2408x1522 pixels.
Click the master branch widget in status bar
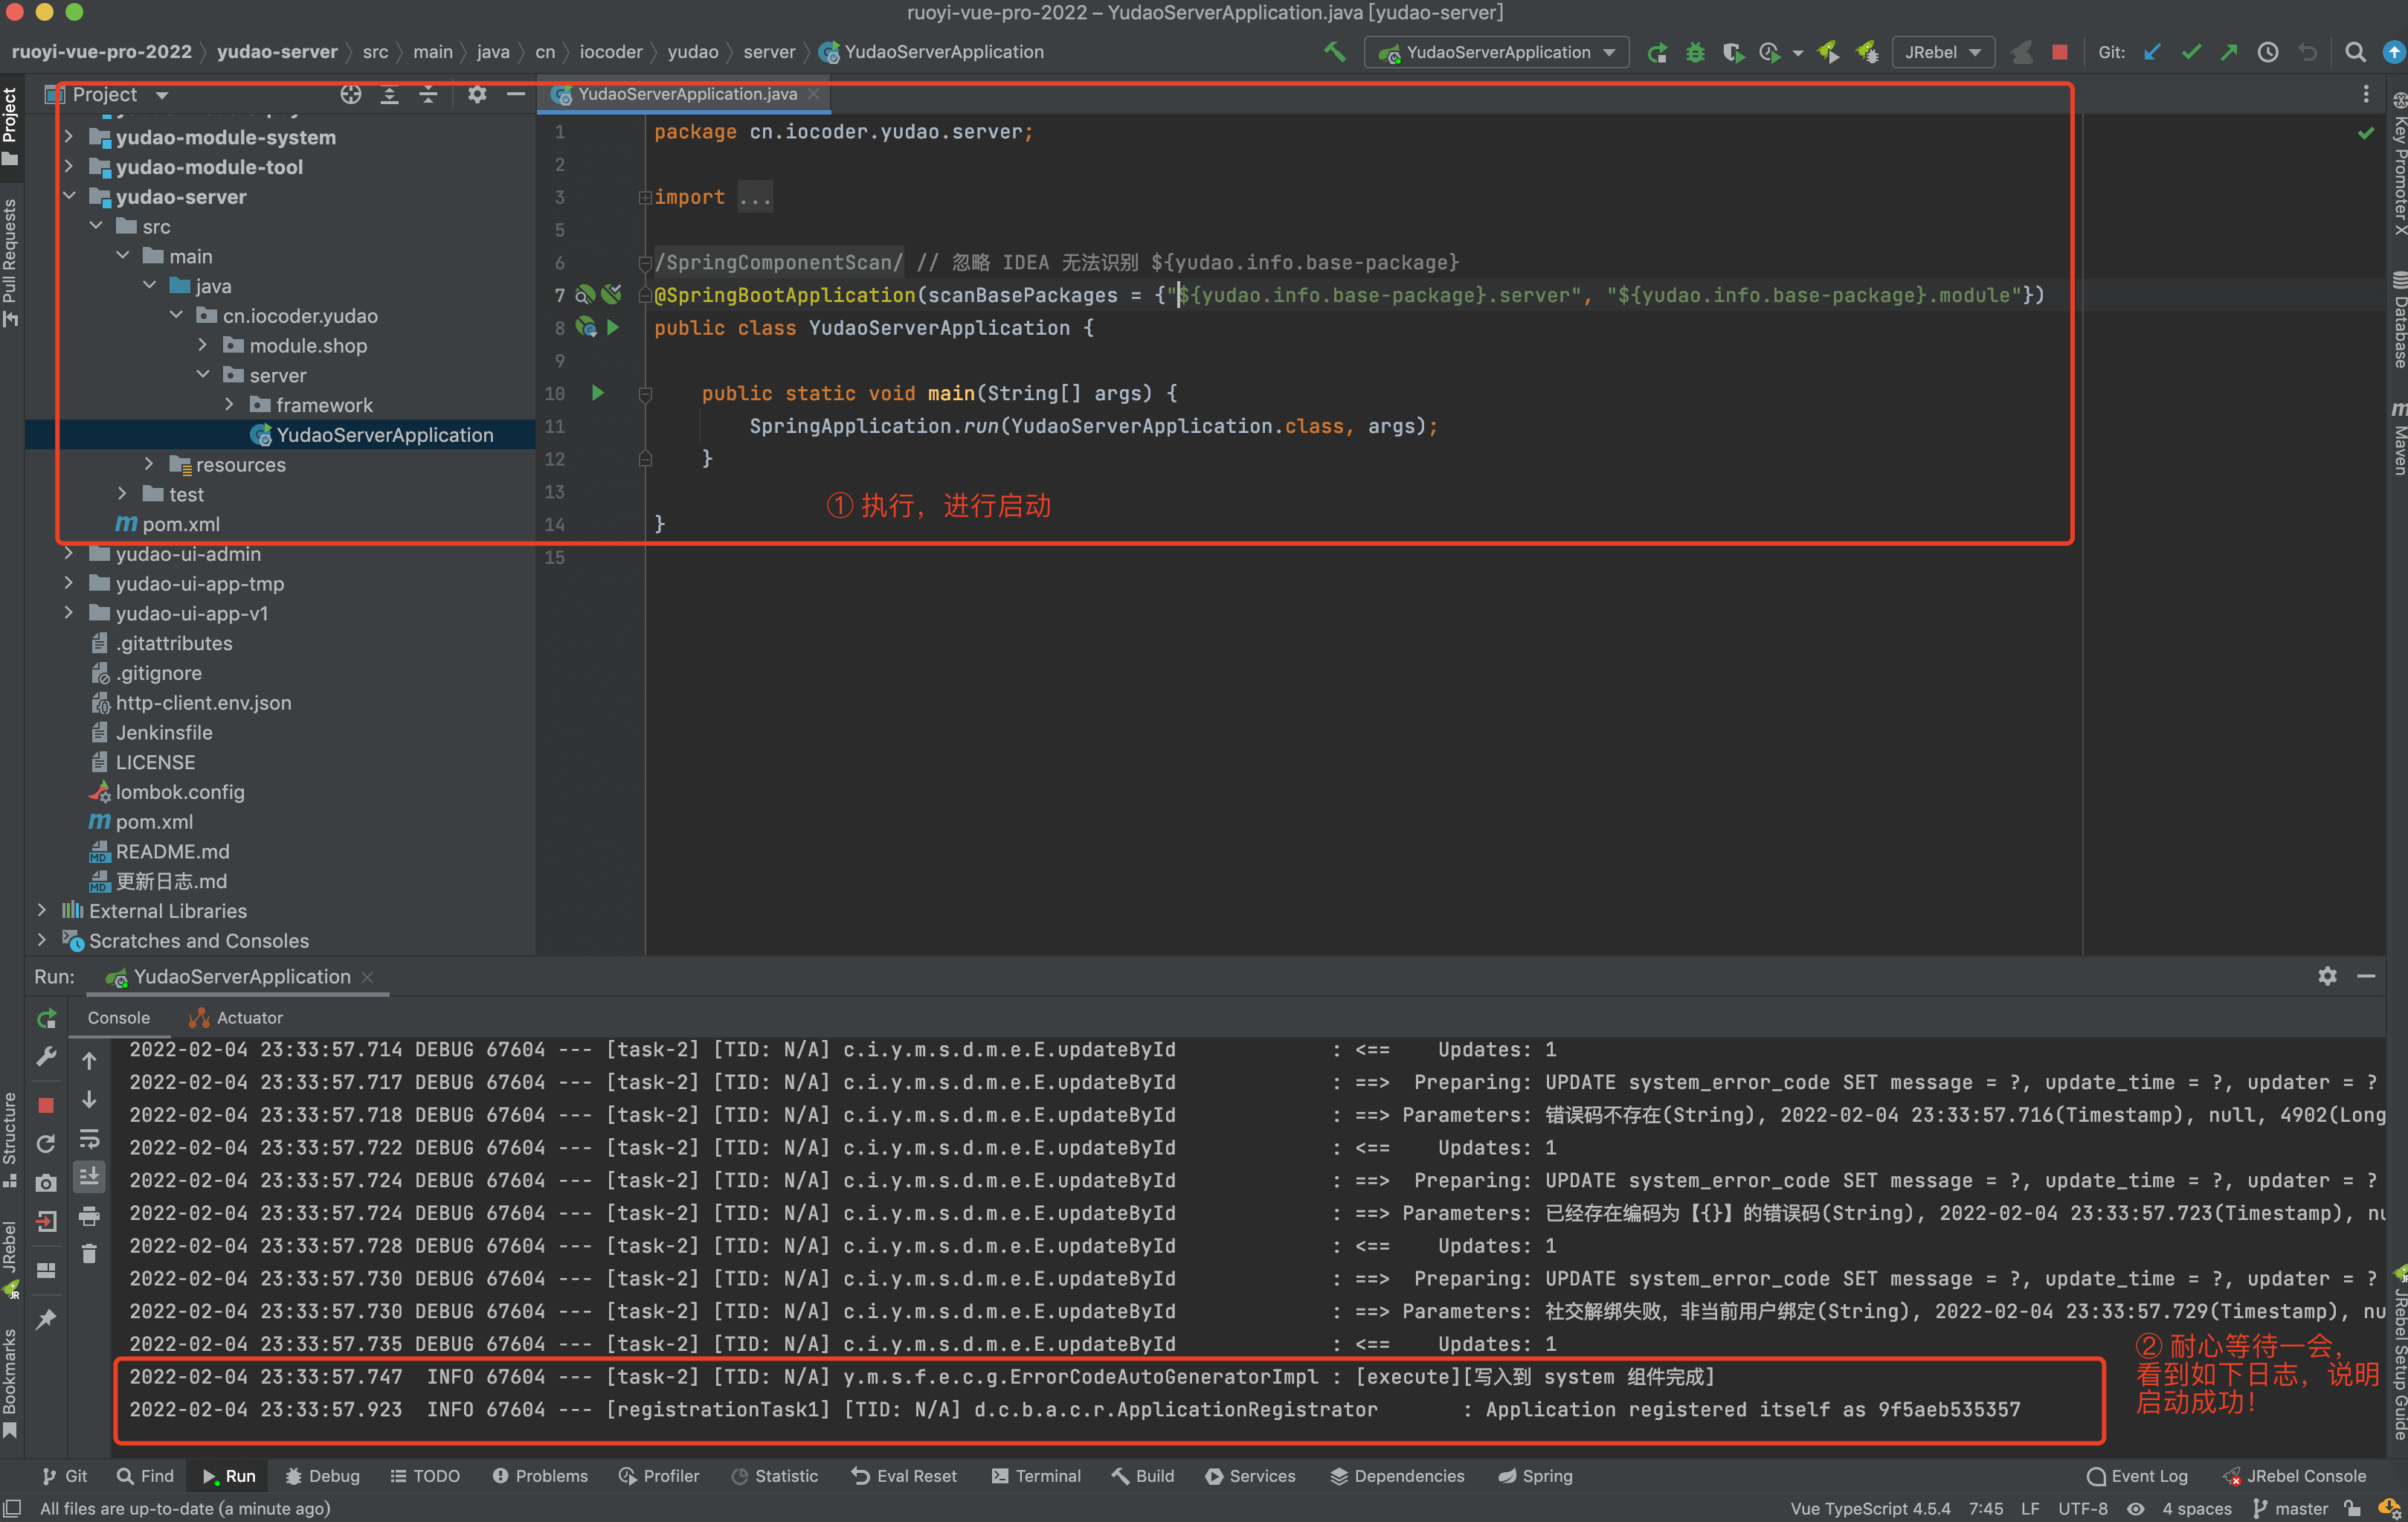coord(2290,1509)
